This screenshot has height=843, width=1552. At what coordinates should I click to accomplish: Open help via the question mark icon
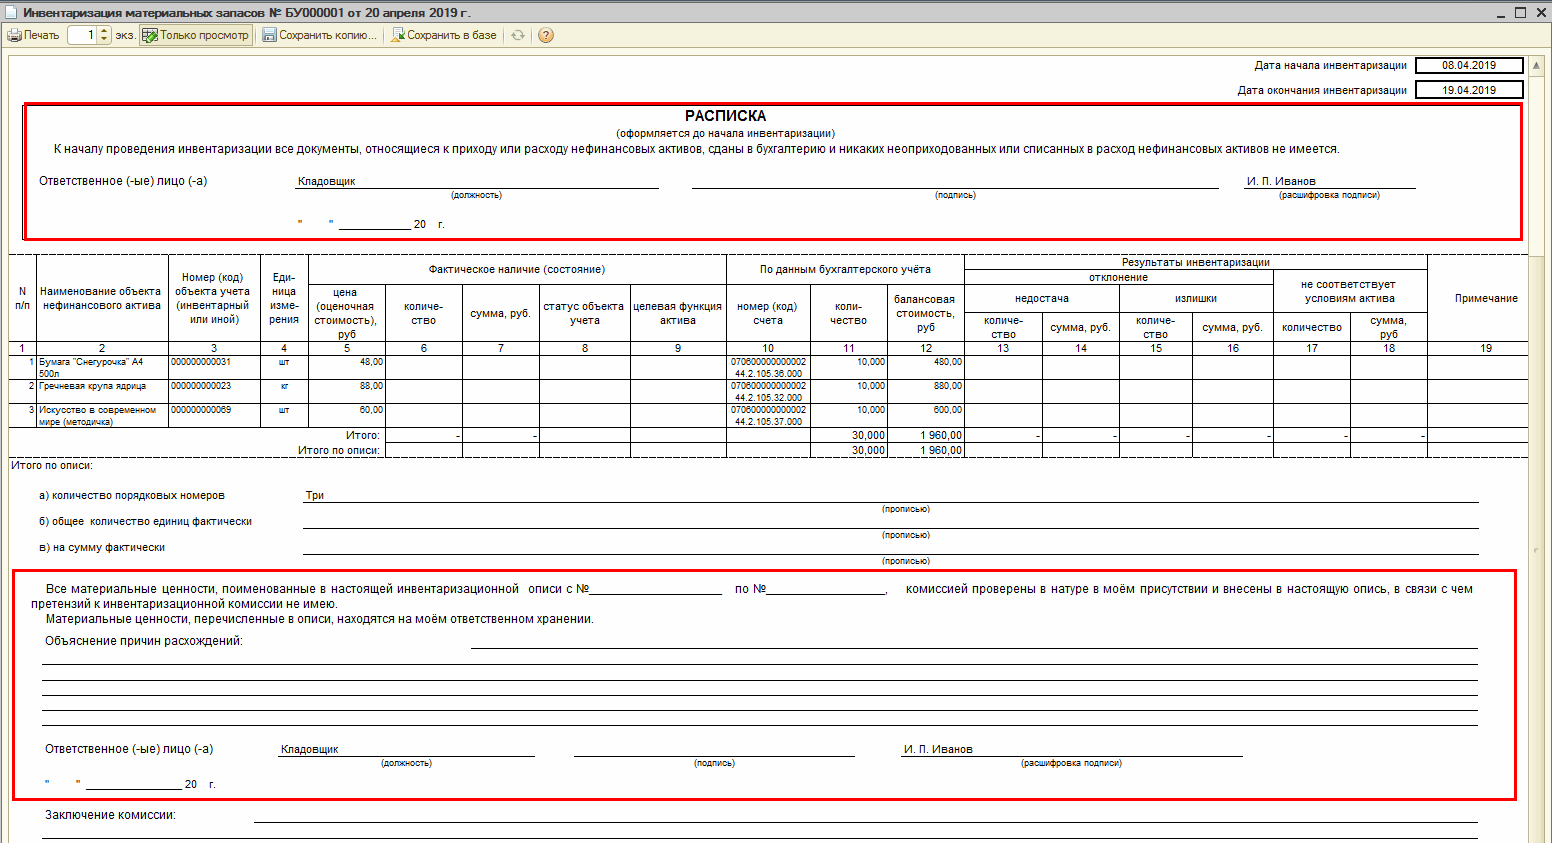[546, 35]
